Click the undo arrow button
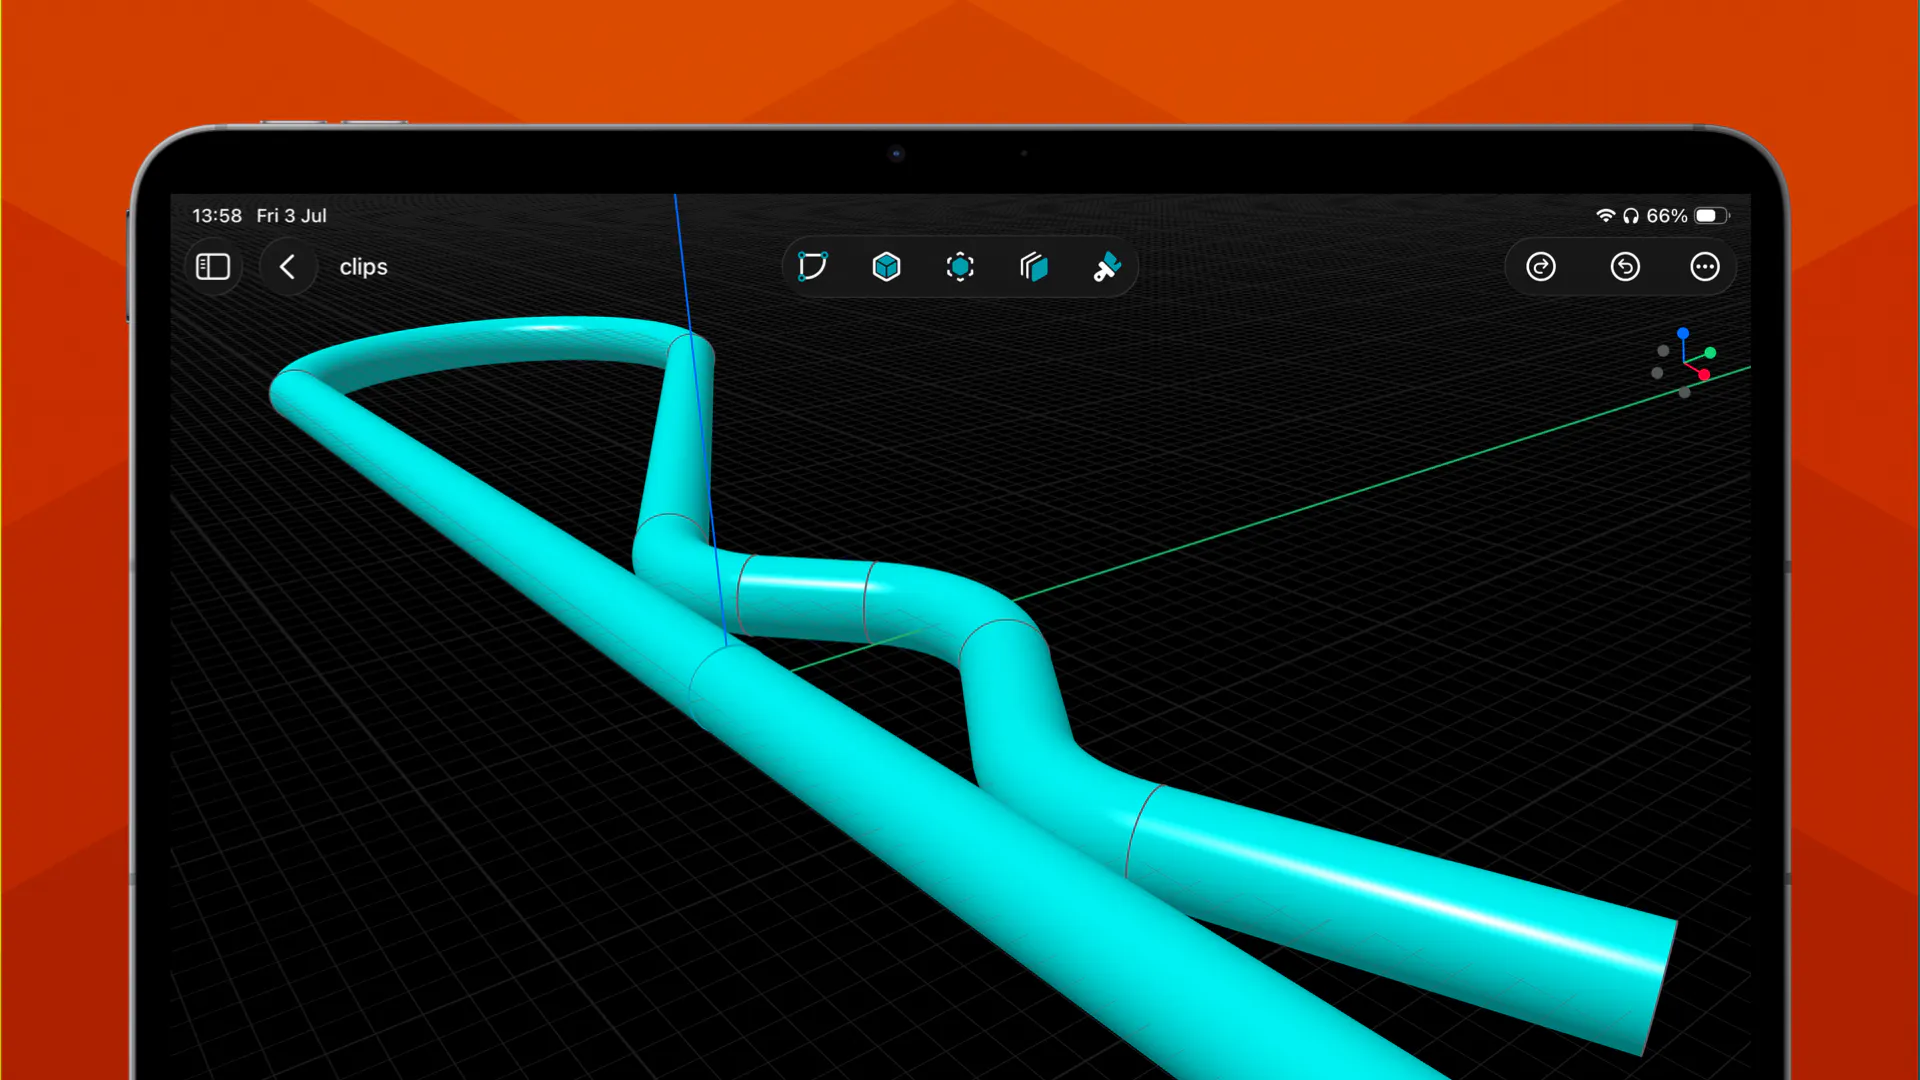 pyautogui.click(x=1625, y=267)
